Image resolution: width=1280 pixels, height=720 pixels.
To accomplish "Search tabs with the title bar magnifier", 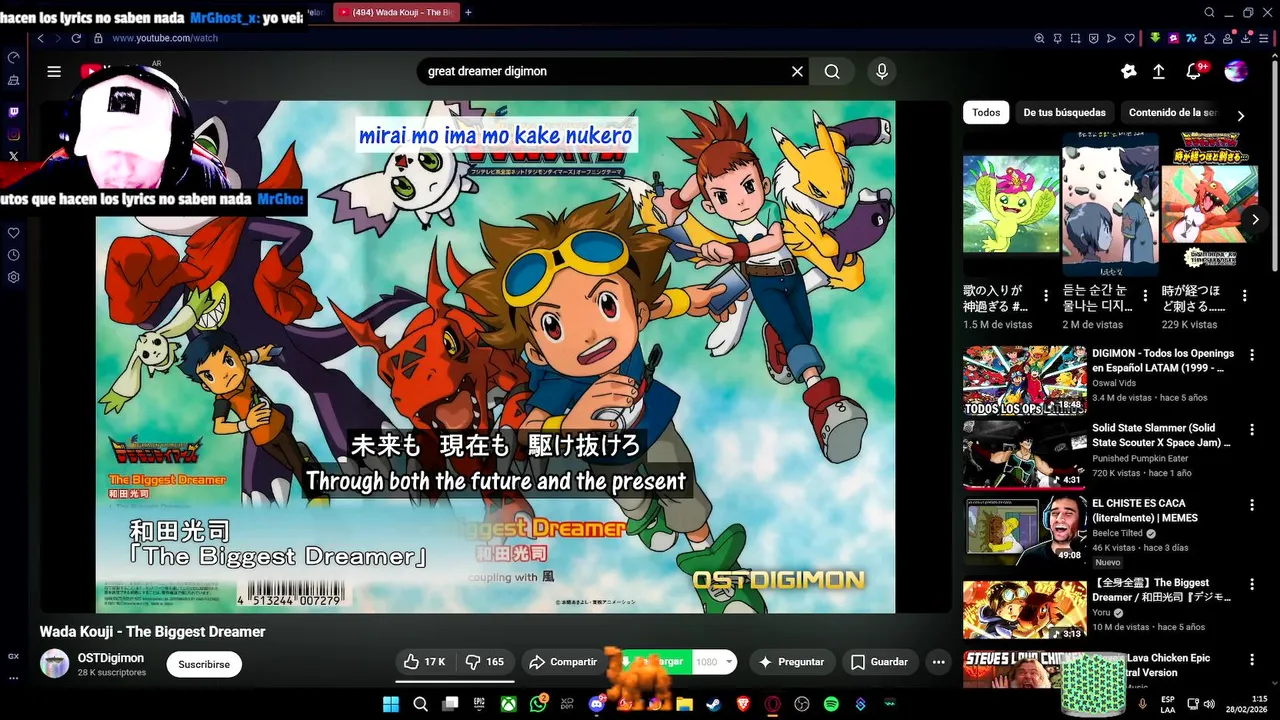I will coord(1209,12).
